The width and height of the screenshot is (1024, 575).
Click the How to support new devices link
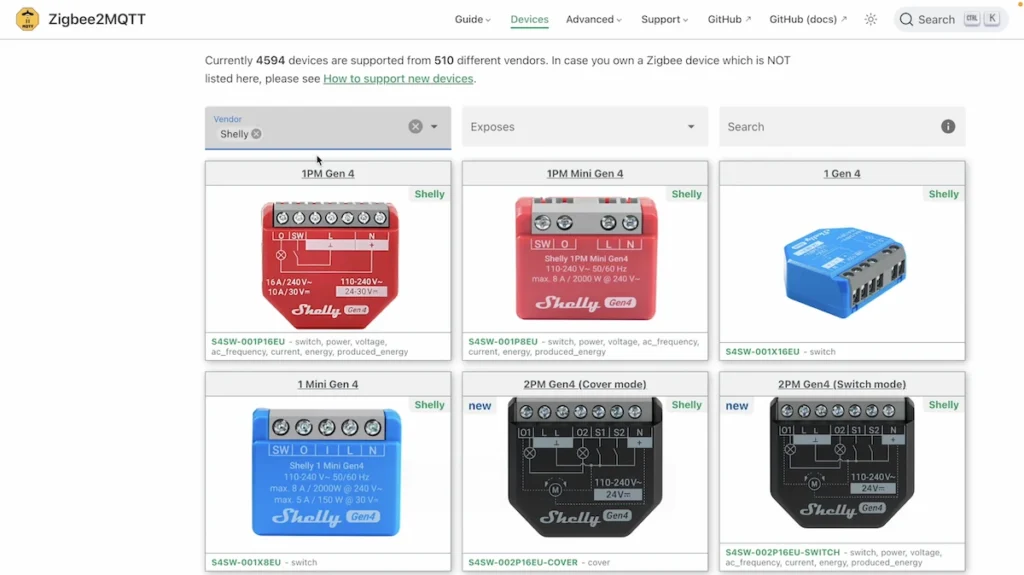coord(398,79)
